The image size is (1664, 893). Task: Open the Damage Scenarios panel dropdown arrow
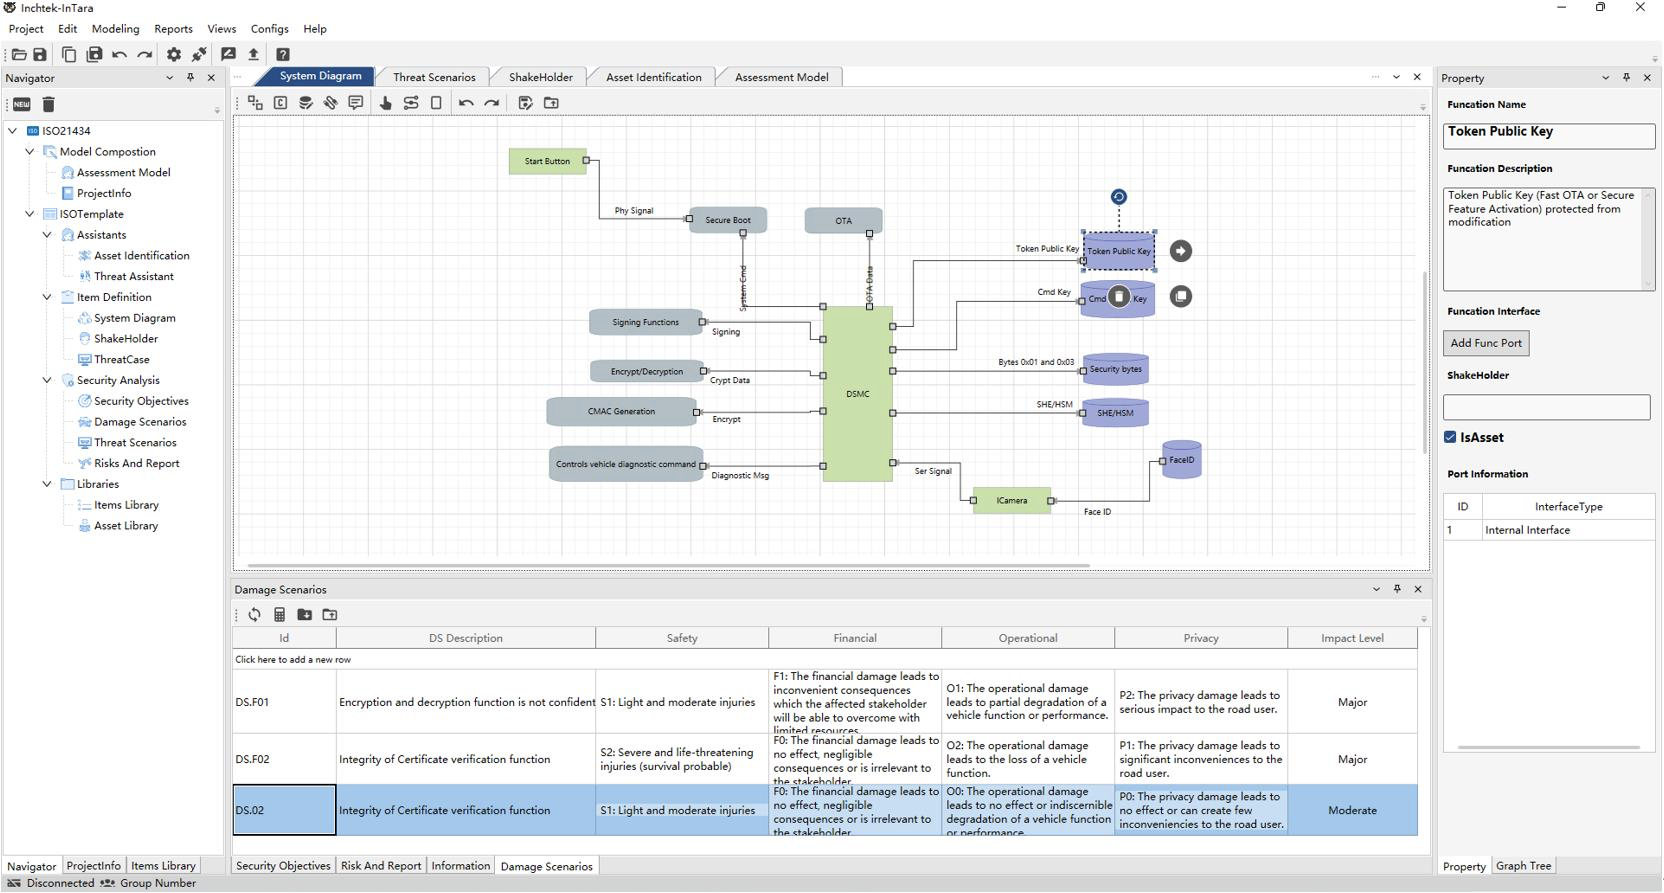(x=1376, y=589)
